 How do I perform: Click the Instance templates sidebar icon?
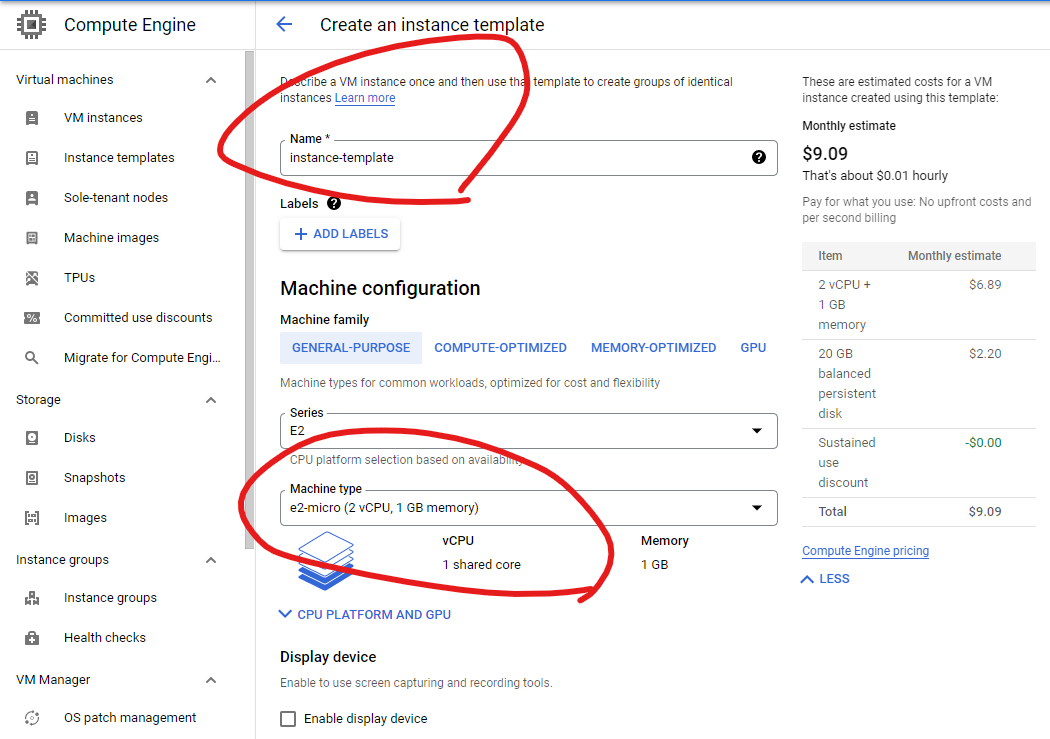[31, 158]
